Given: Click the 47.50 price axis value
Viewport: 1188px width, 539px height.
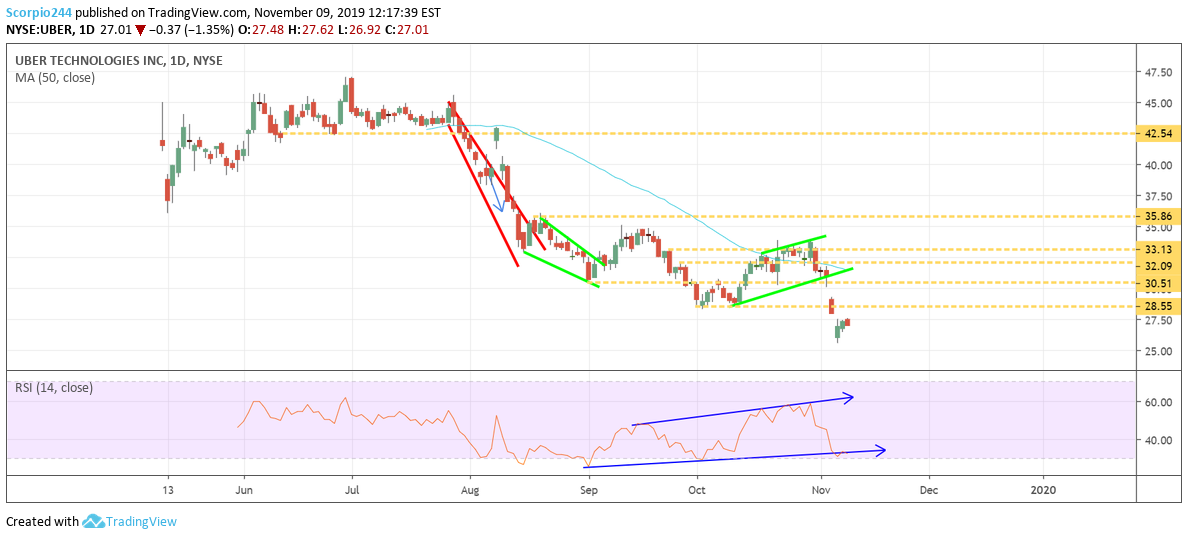Looking at the screenshot, I should coord(1158,73).
